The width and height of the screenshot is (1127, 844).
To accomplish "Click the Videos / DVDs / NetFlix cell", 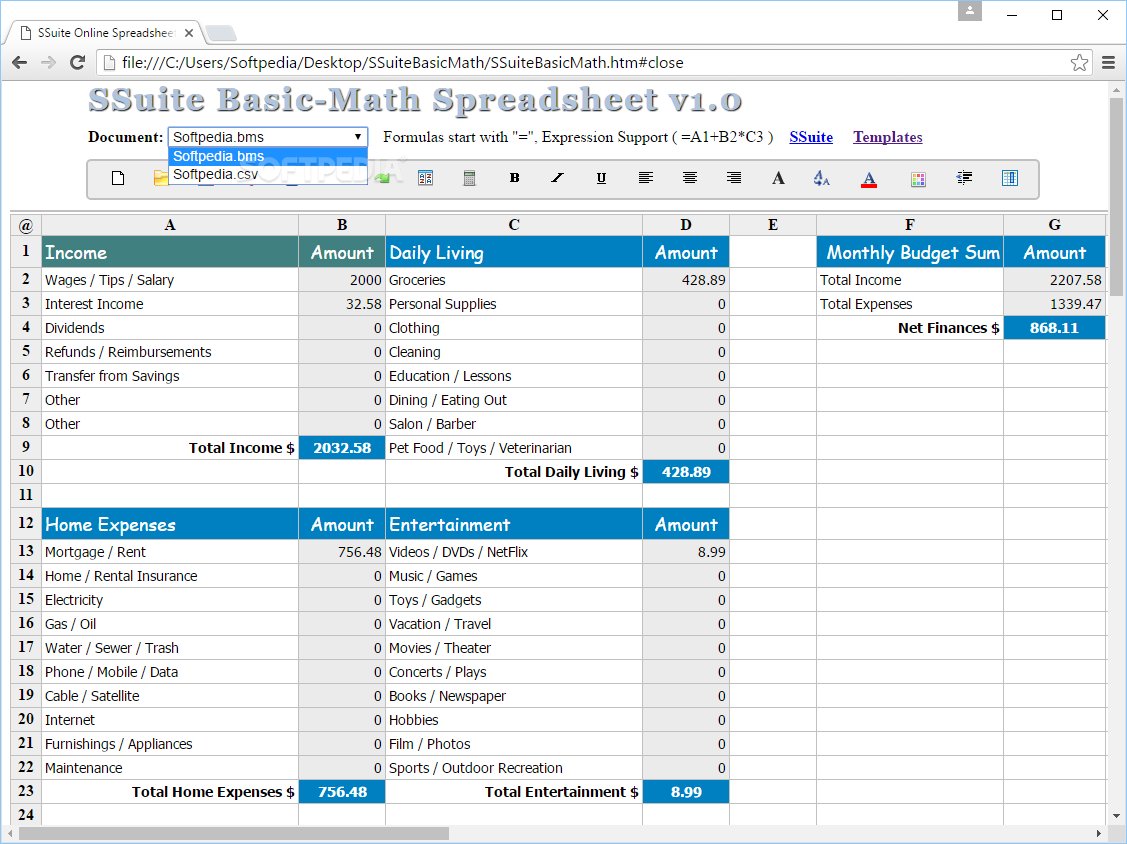I will [x=514, y=552].
